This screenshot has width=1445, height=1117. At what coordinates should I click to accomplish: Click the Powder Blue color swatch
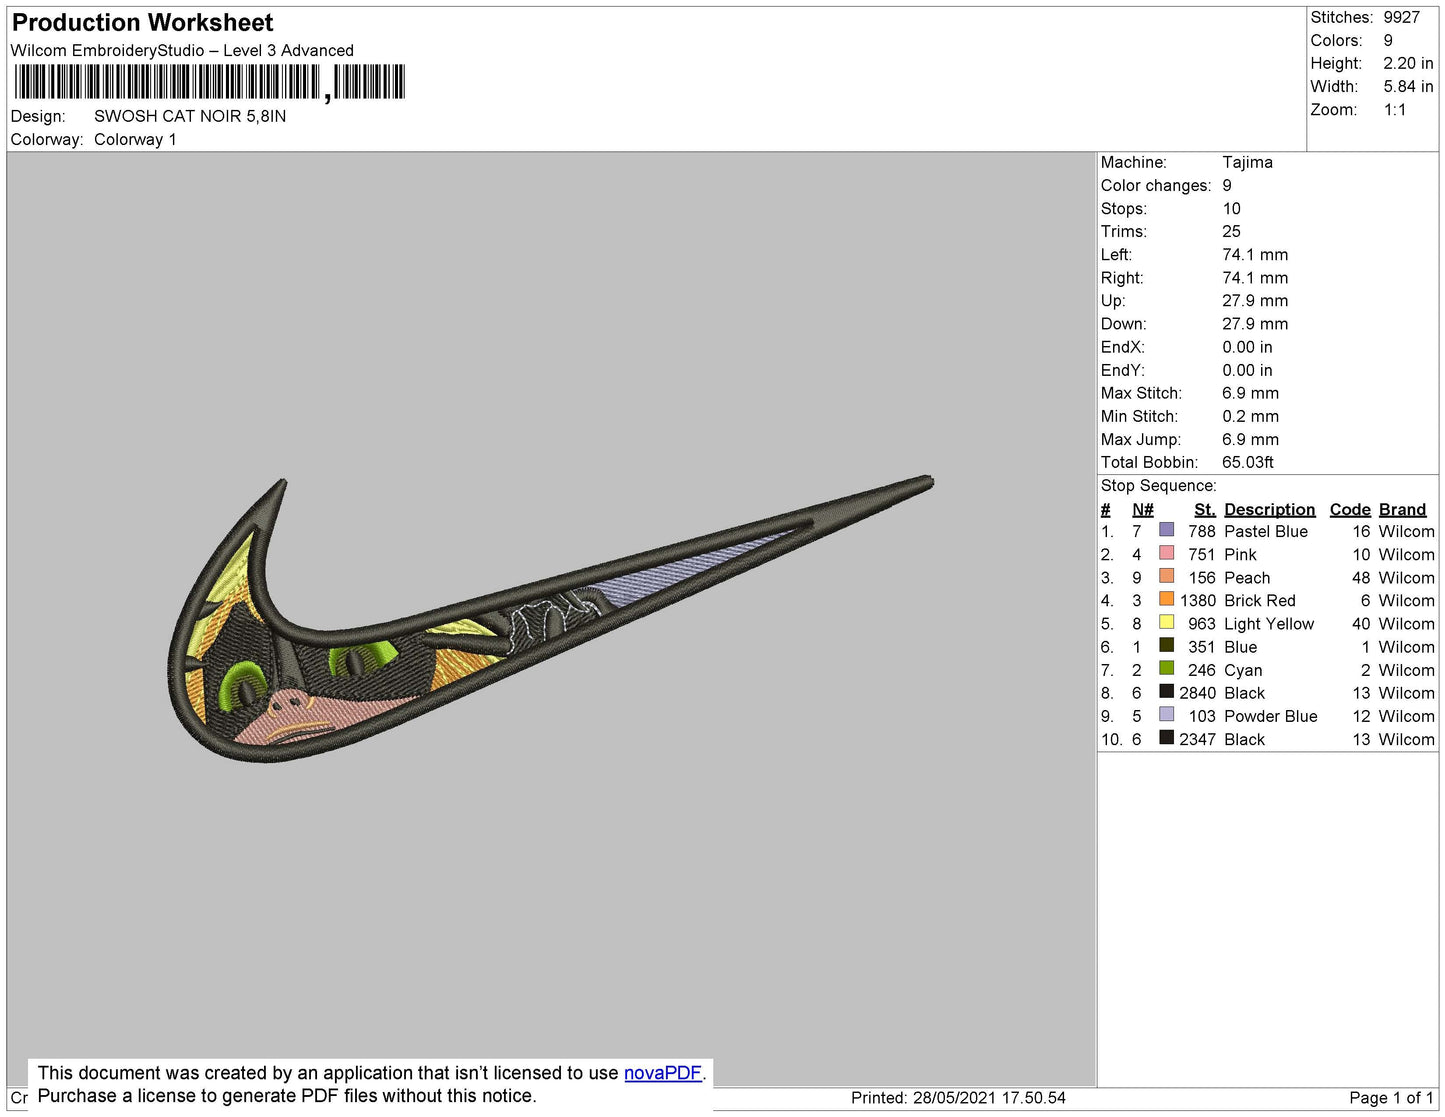(x=1166, y=714)
